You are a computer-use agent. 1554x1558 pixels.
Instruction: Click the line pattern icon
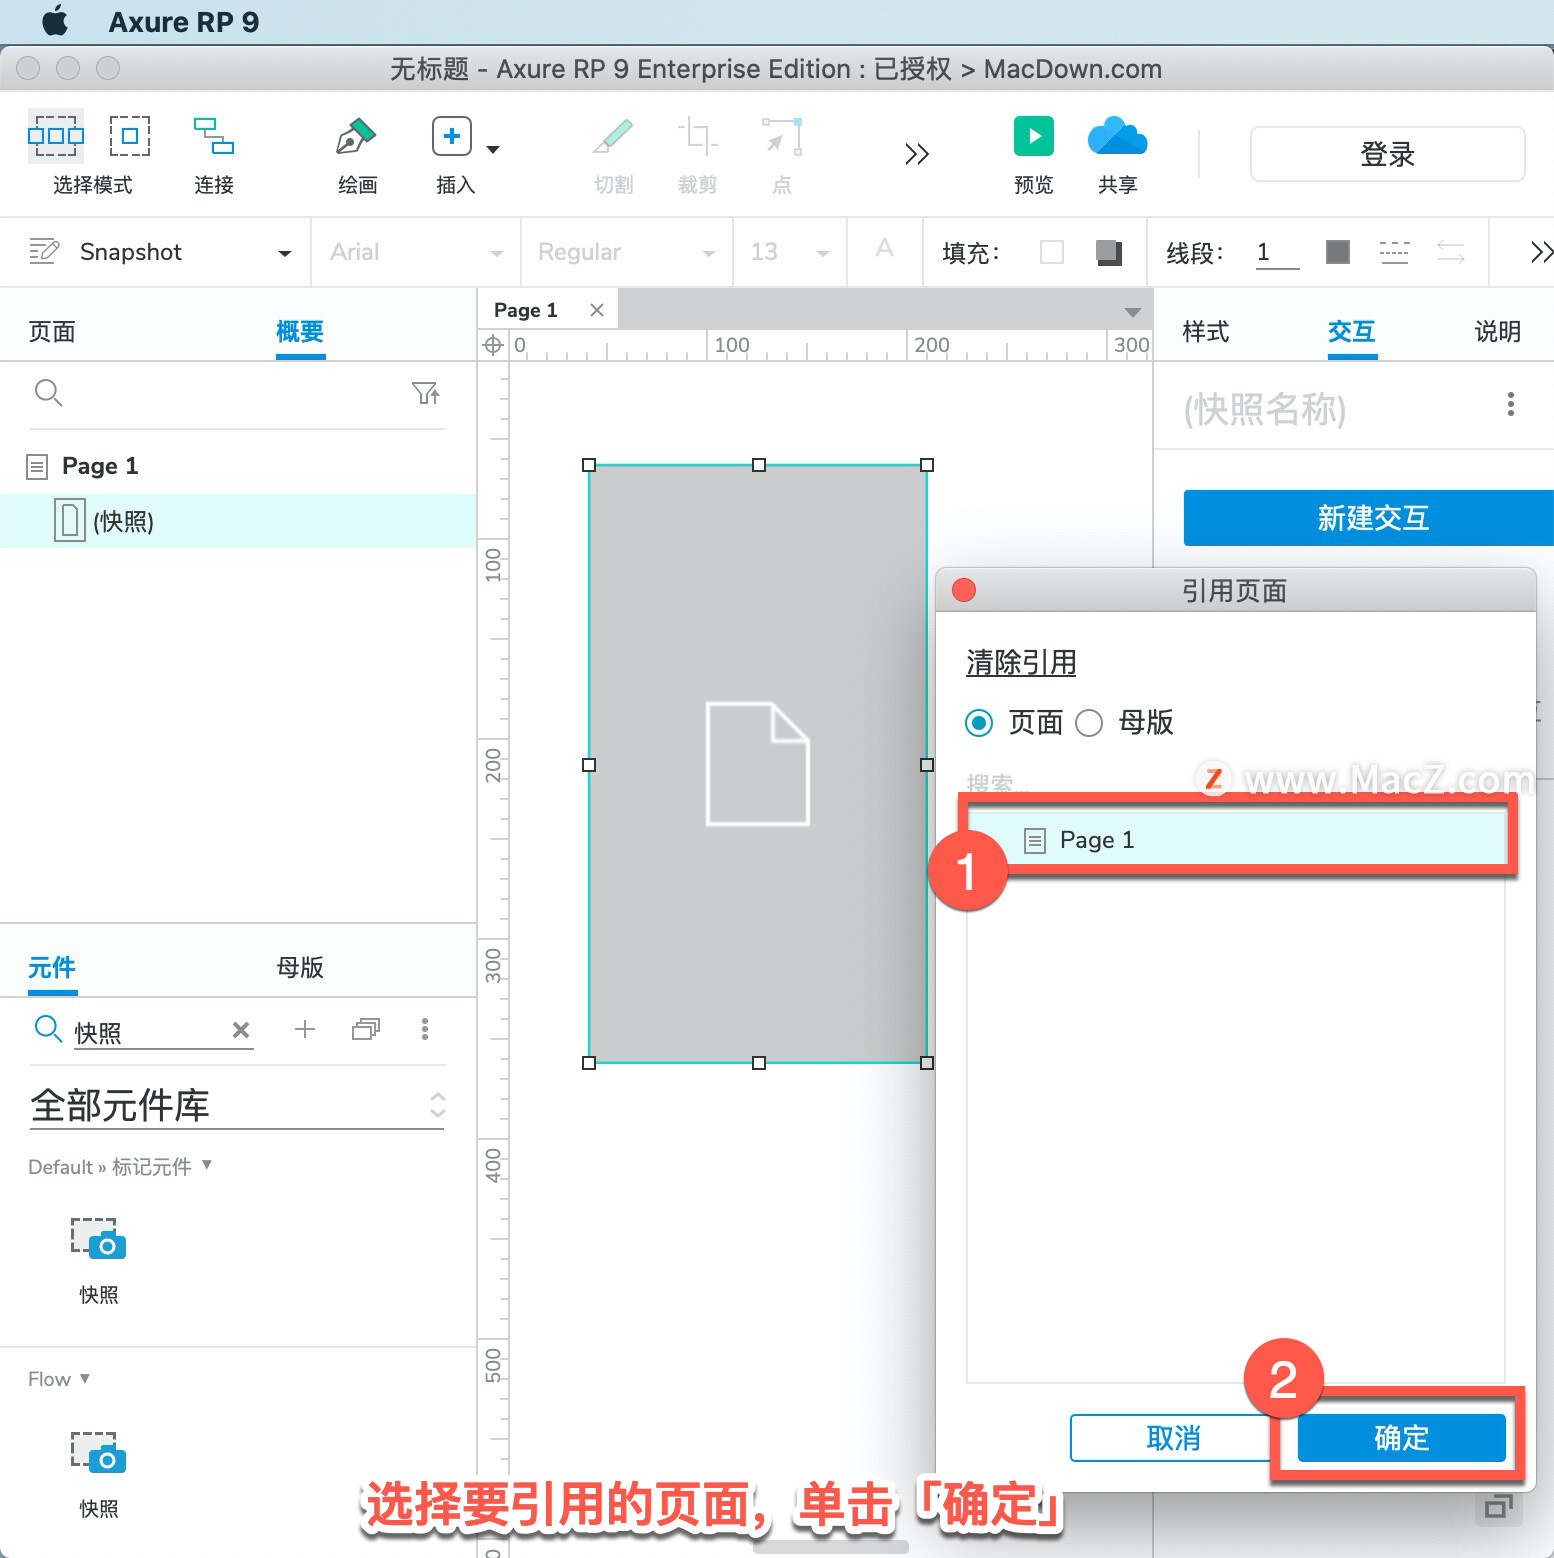1394,252
